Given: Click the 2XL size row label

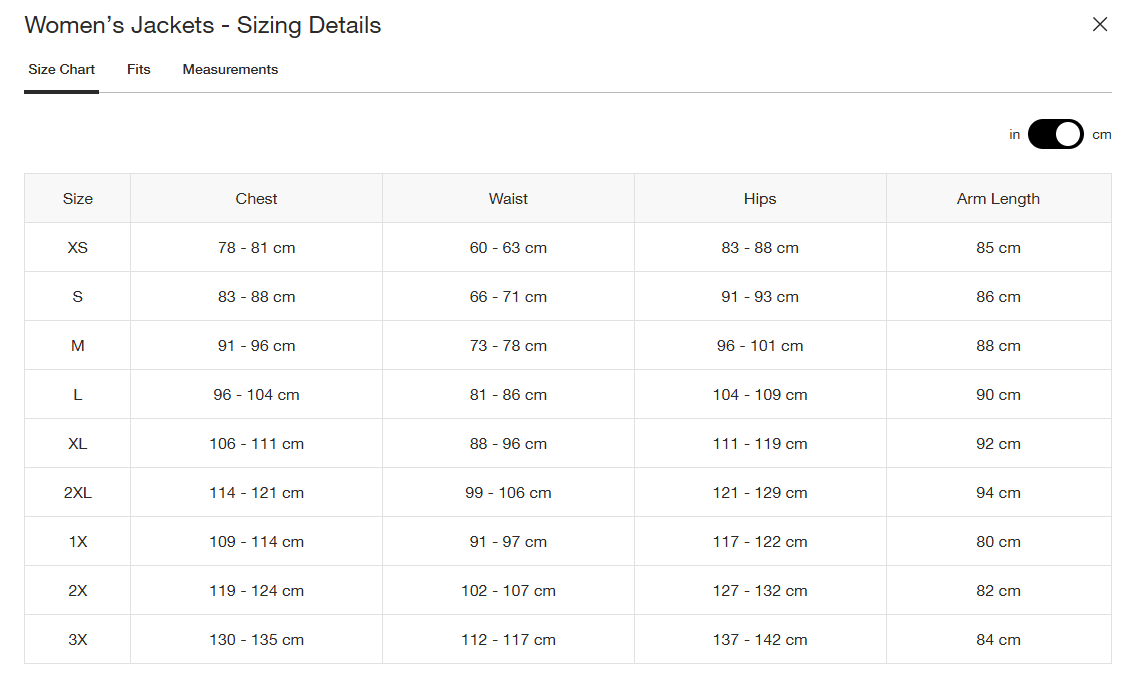Looking at the screenshot, I should click(78, 493).
